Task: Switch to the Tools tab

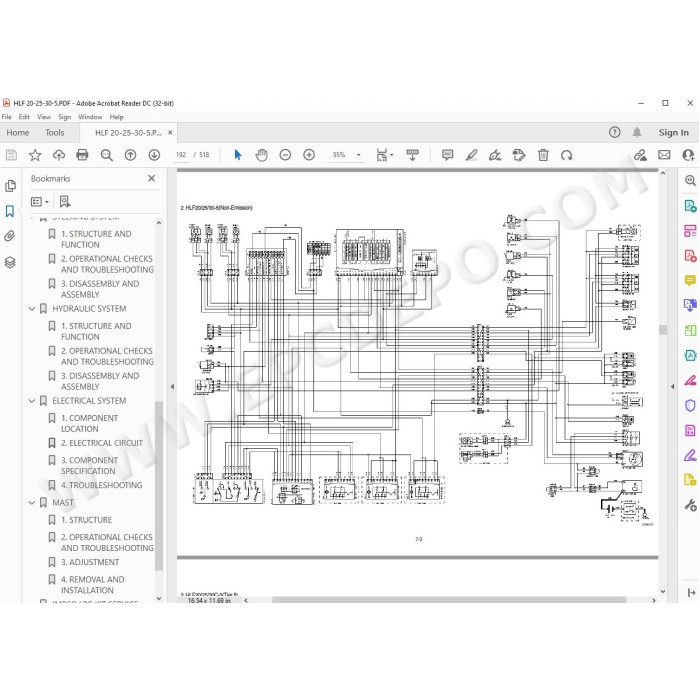Action: (54, 133)
